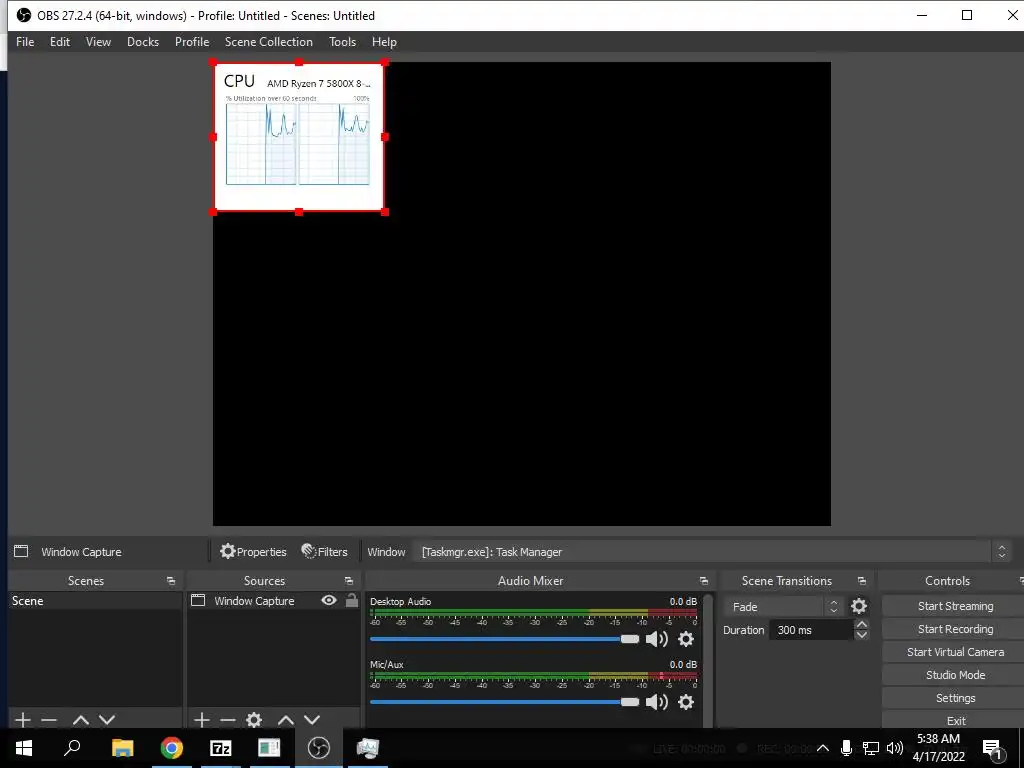Open Windows search from taskbar
Viewport: 1024px width, 768px height.
point(72,748)
